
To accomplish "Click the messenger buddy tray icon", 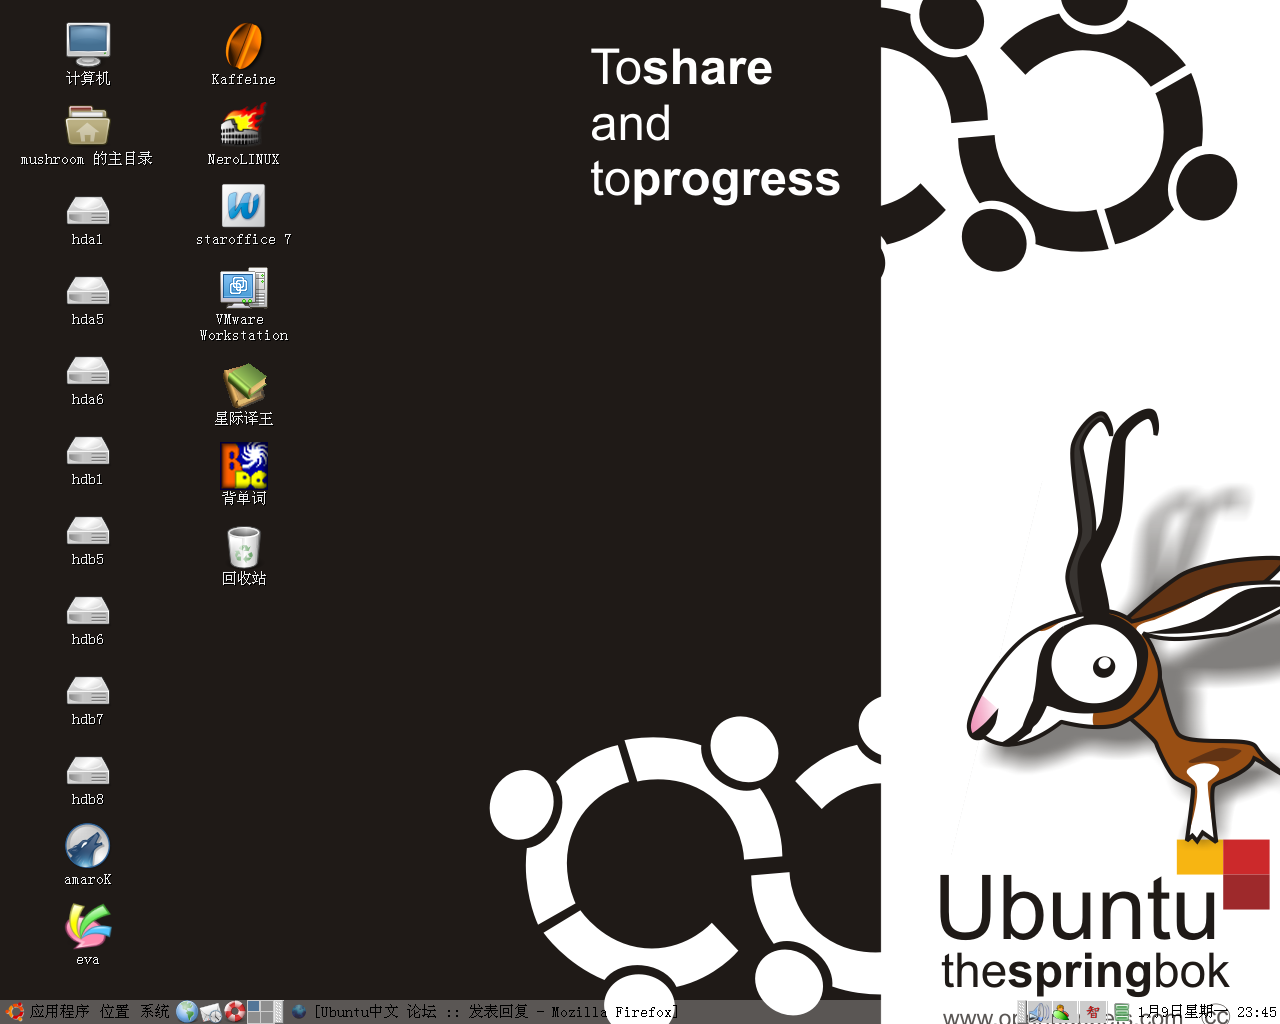I will click(1062, 1012).
